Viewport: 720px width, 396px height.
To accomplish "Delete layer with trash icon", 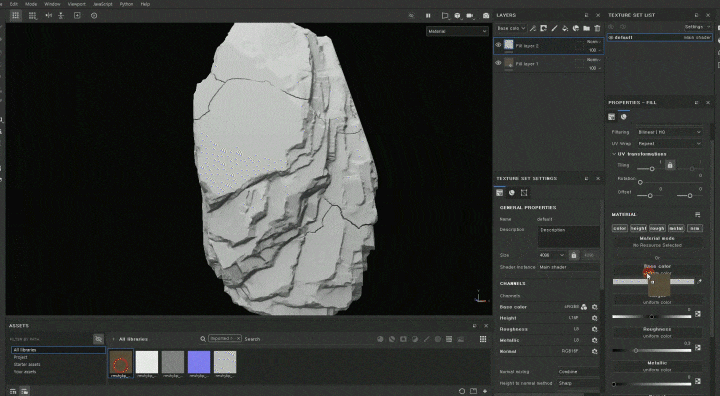I will [597, 28].
